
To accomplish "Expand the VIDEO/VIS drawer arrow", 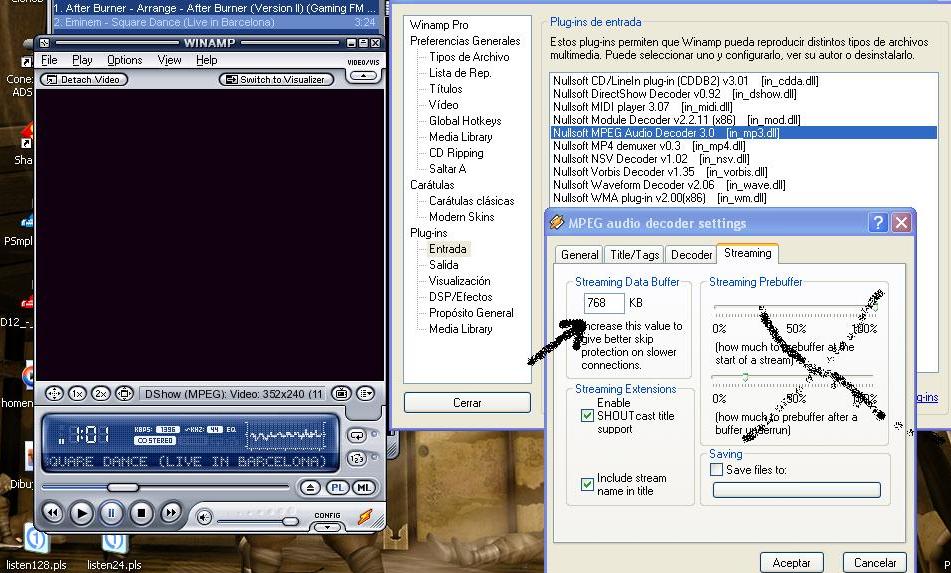I will [363, 76].
